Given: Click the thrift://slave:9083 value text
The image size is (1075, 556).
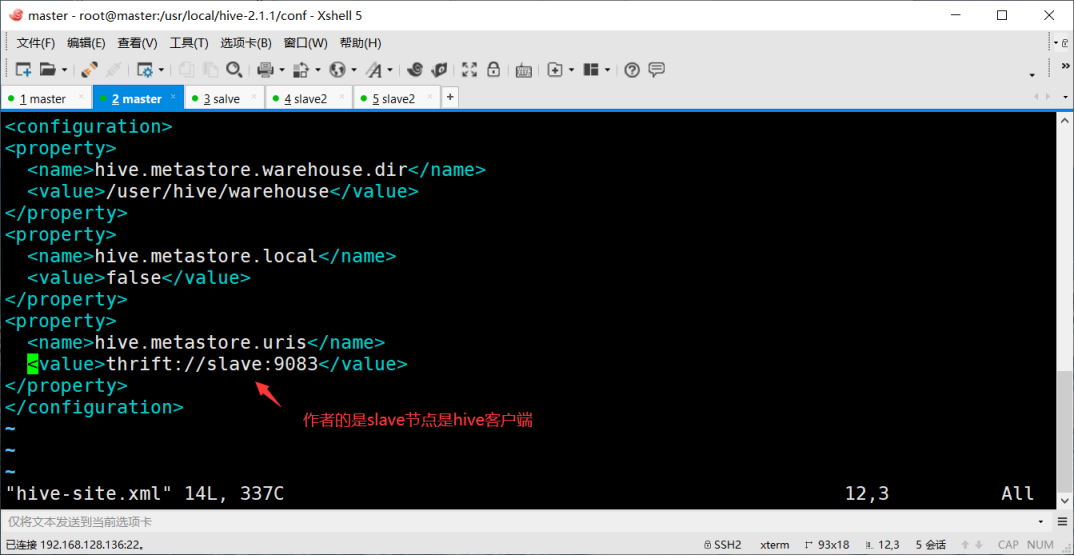Looking at the screenshot, I should (x=213, y=364).
